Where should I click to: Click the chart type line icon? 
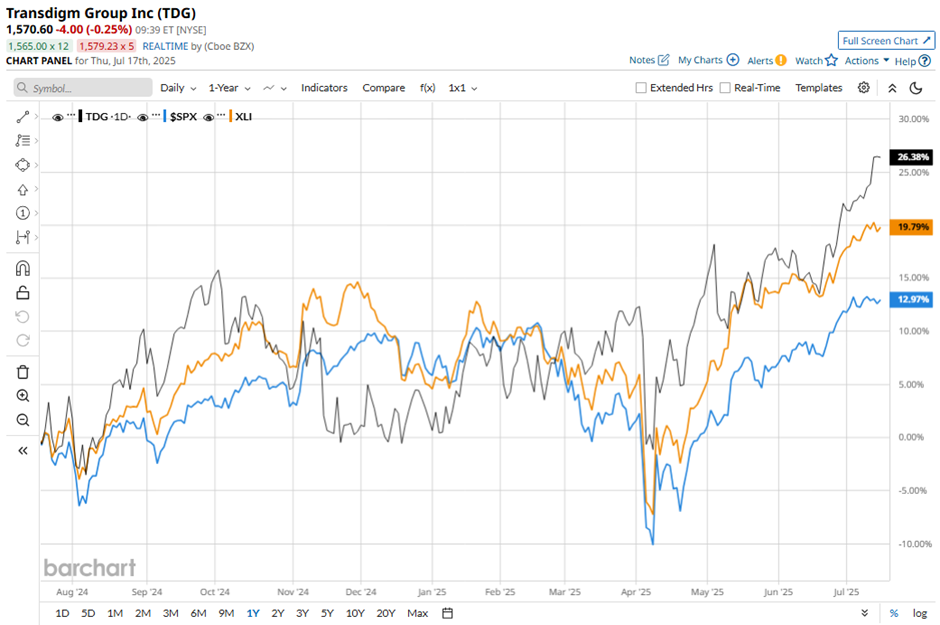click(269, 88)
